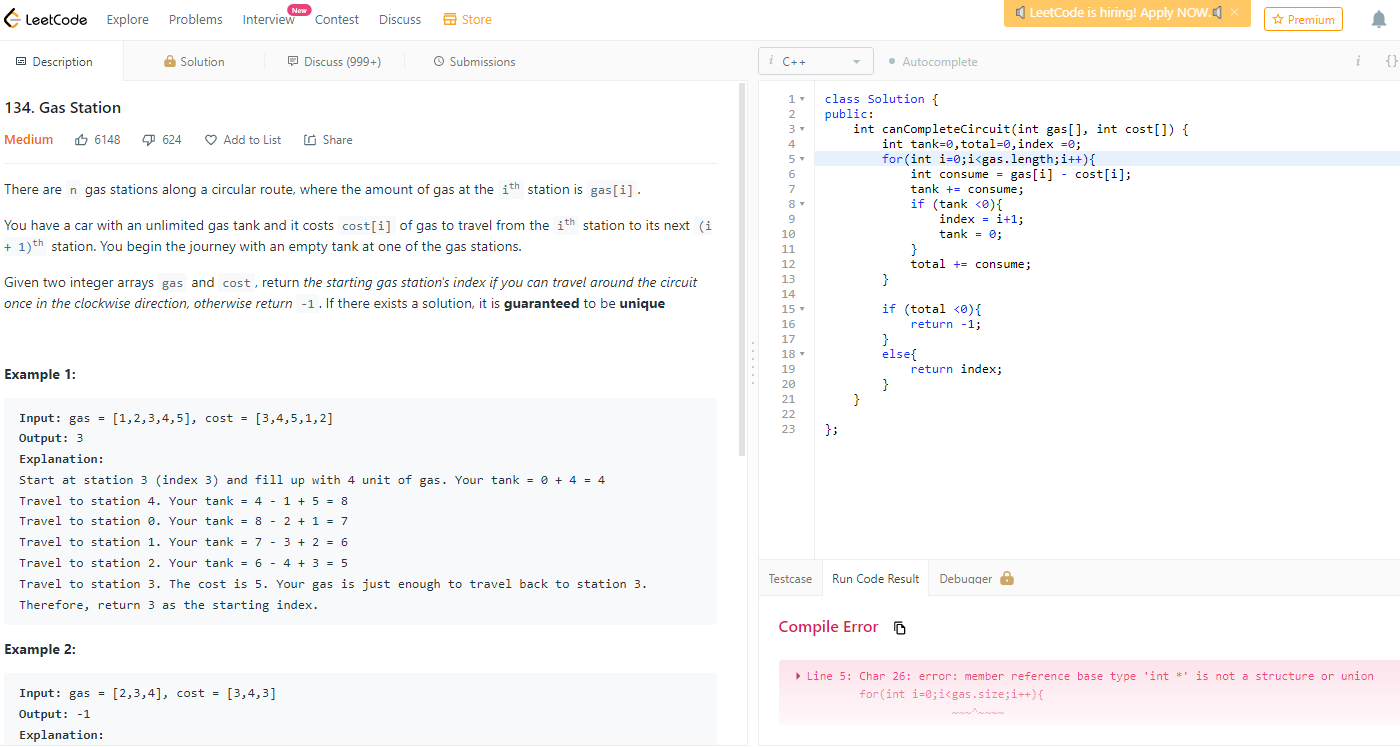Click the code line 'return -1;'

[946, 324]
